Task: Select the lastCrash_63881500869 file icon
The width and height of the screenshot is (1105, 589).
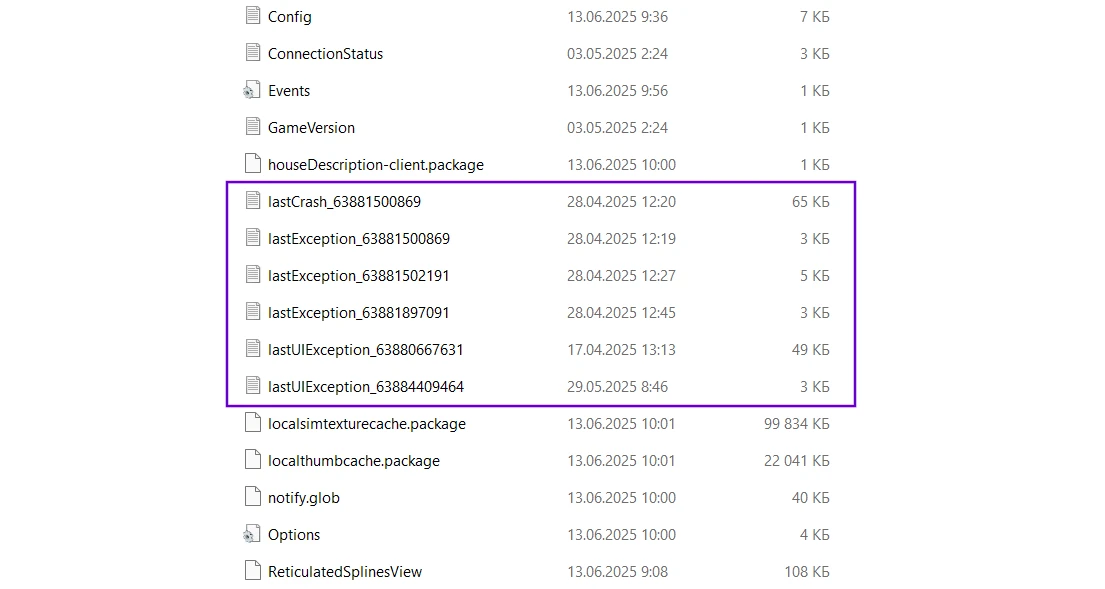Action: click(252, 201)
